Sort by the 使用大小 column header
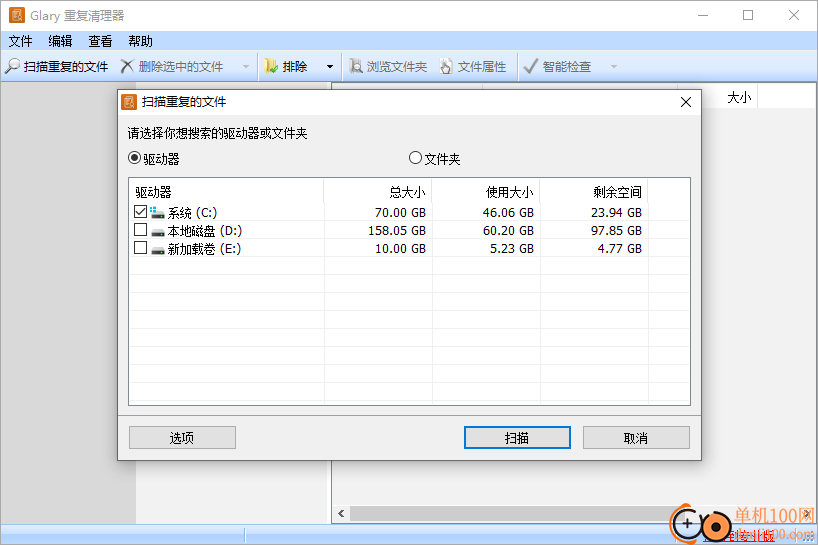818x545 pixels. click(486, 192)
